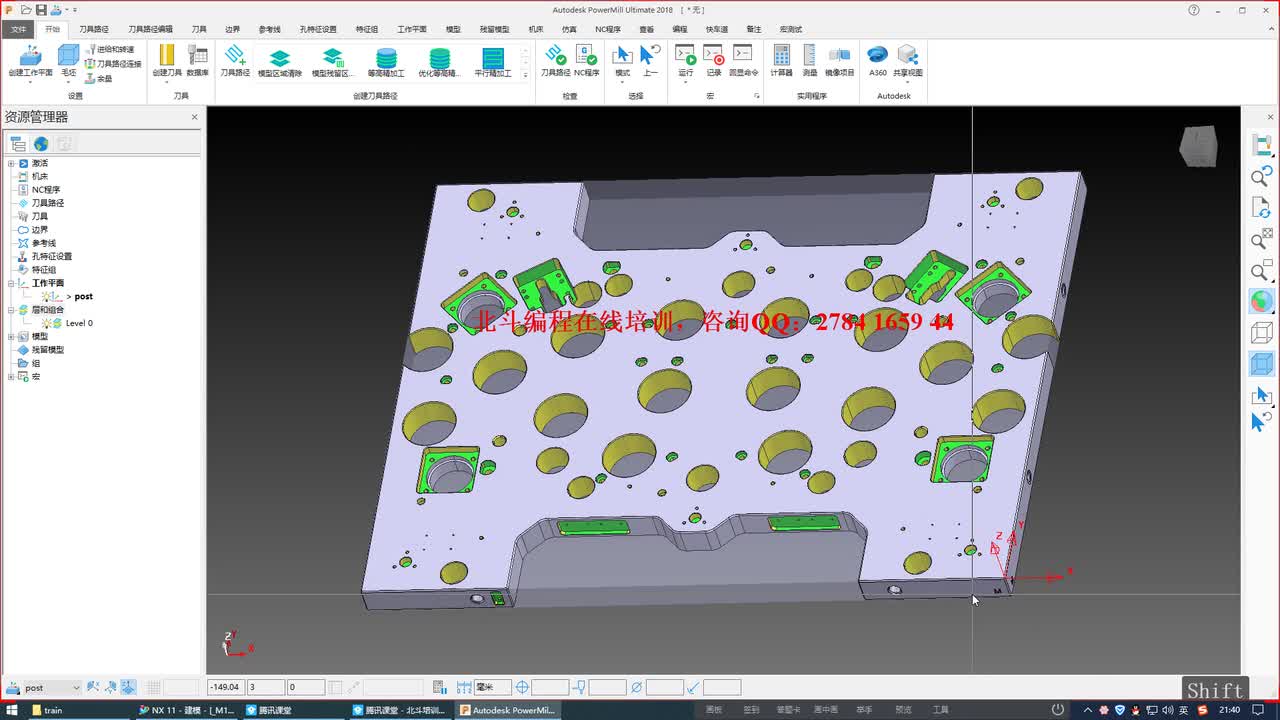Switch to the NC程序 ribbon tab
The width and height of the screenshot is (1280, 720).
point(608,29)
